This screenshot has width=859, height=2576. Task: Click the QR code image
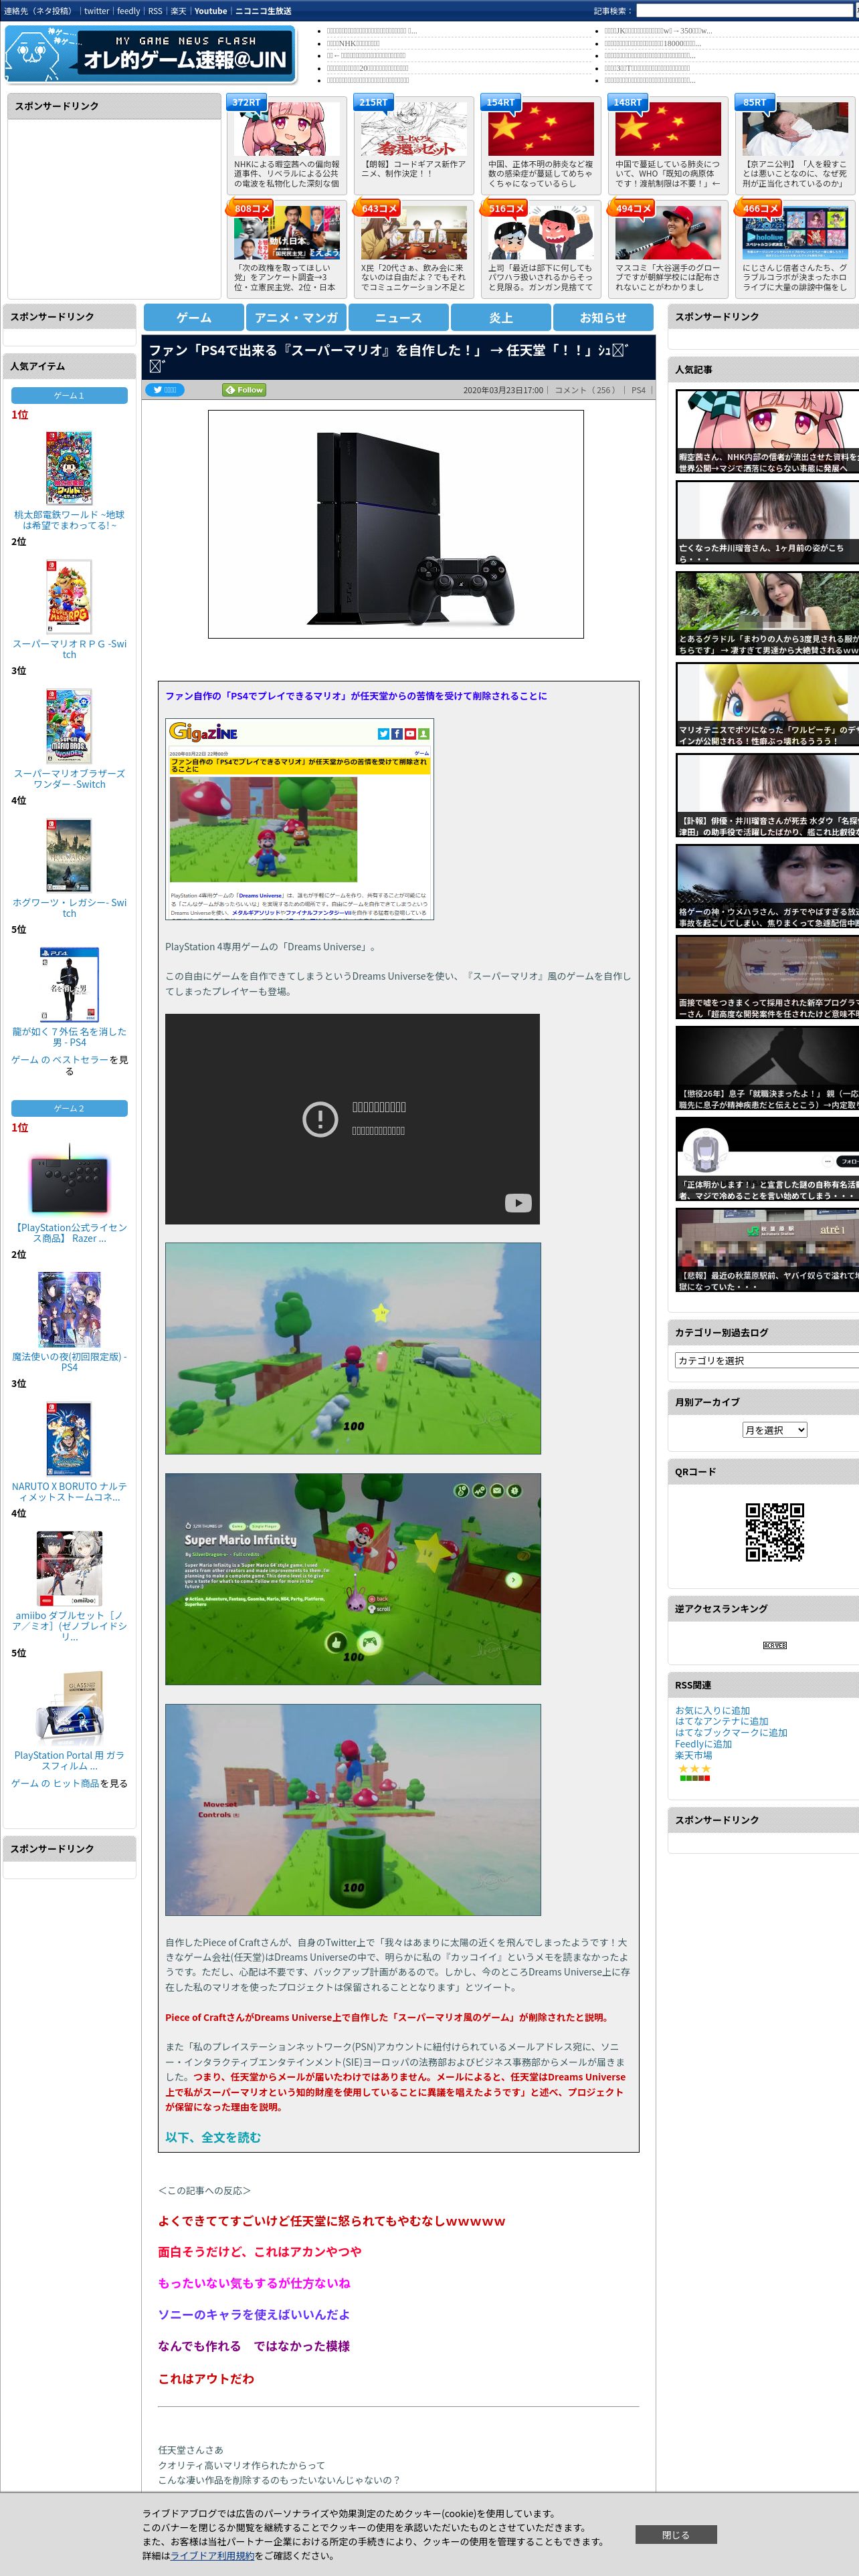pos(774,1531)
